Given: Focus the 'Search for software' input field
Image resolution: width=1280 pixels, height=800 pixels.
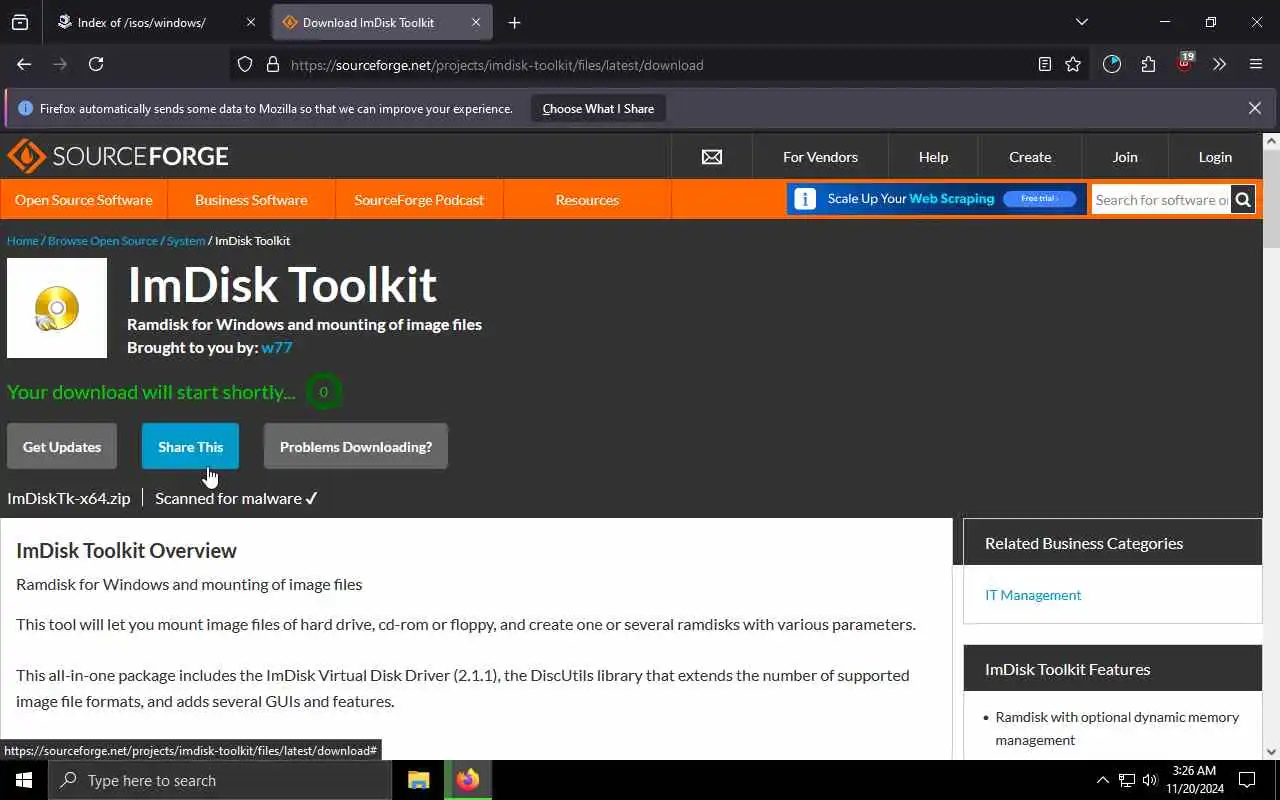Looking at the screenshot, I should (x=1161, y=200).
